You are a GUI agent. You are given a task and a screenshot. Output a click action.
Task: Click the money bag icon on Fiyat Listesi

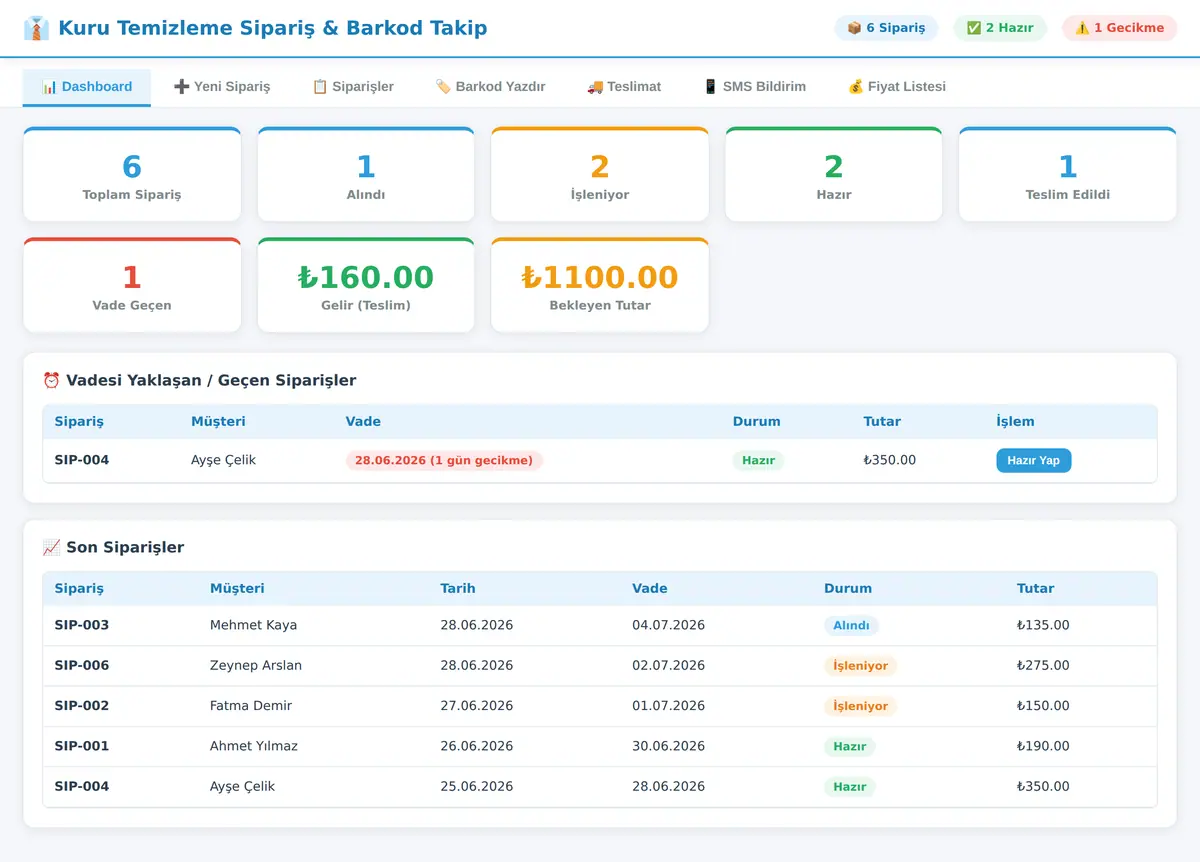(856, 87)
